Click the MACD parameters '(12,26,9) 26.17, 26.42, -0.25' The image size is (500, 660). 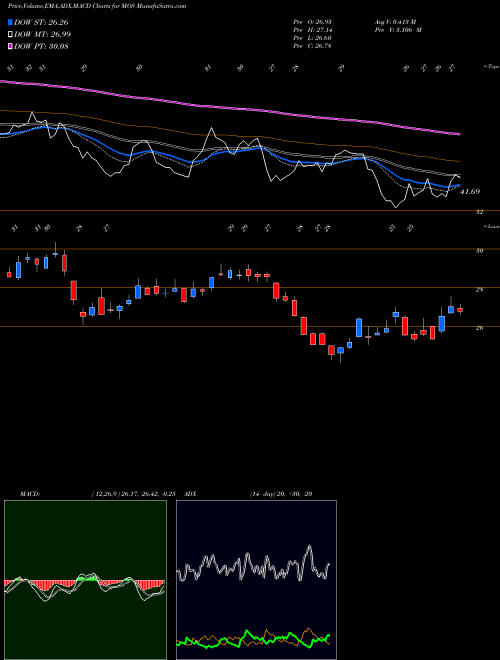[x=133, y=494]
